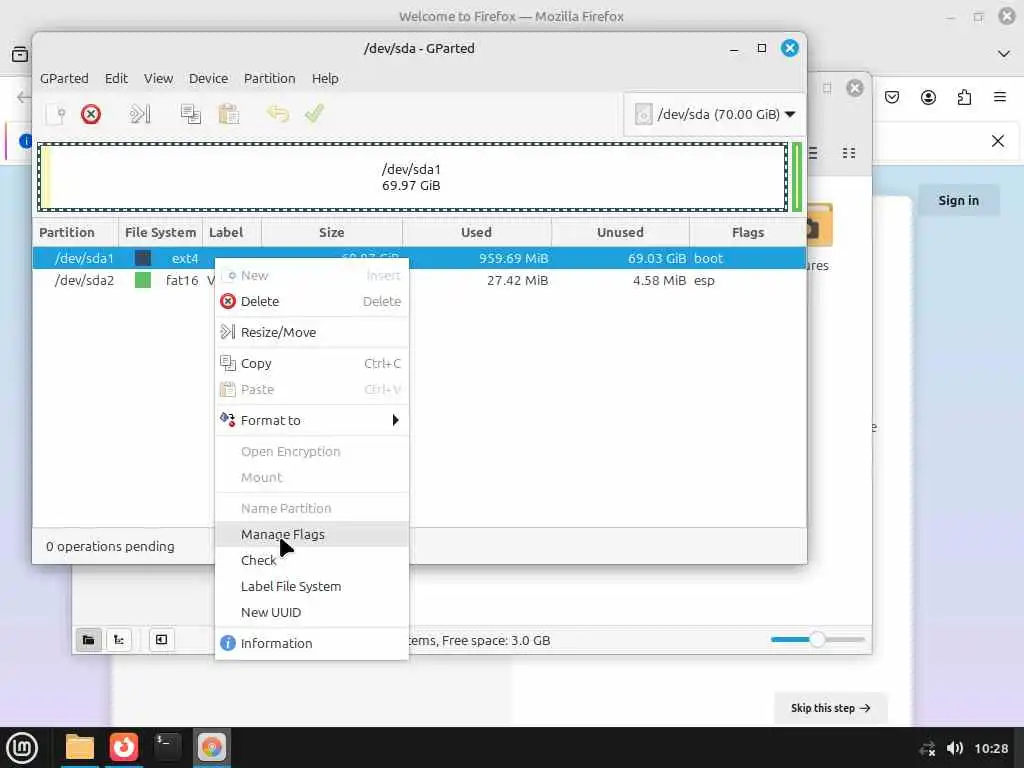Open the Firefox account icon
This screenshot has width=1024, height=768.
click(928, 97)
